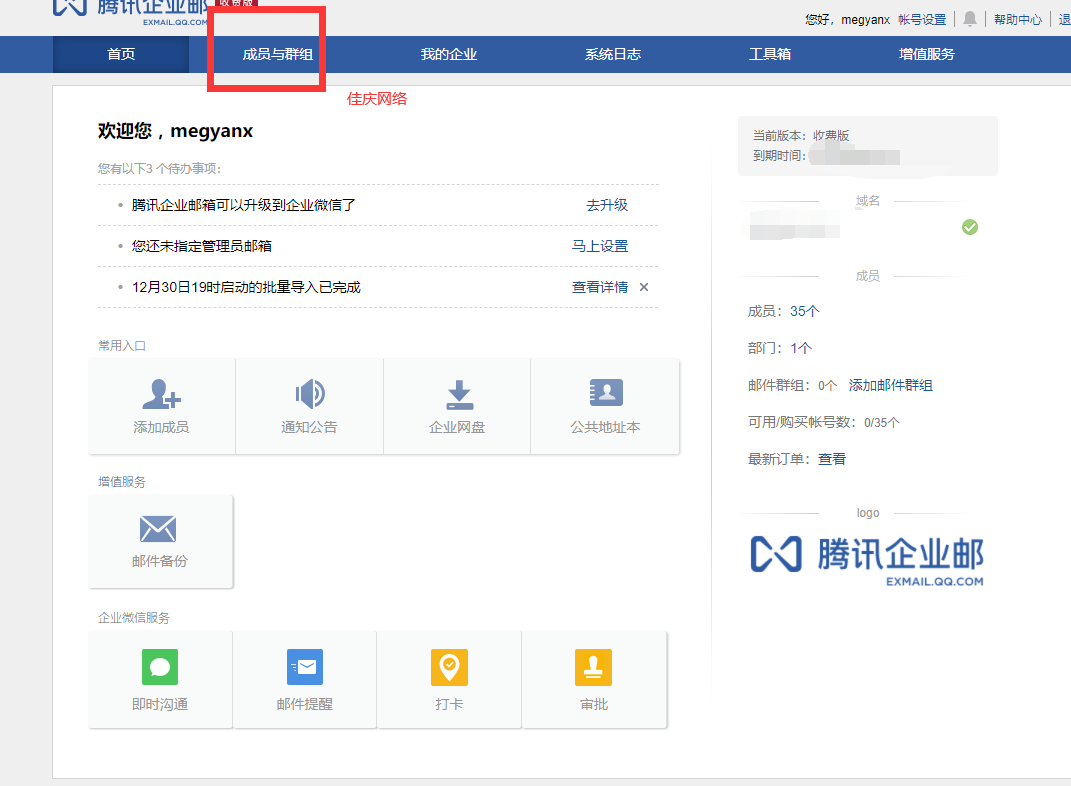Click the 当前版本：收费版 text
Image resolution: width=1071 pixels, height=786 pixels.
[801, 135]
